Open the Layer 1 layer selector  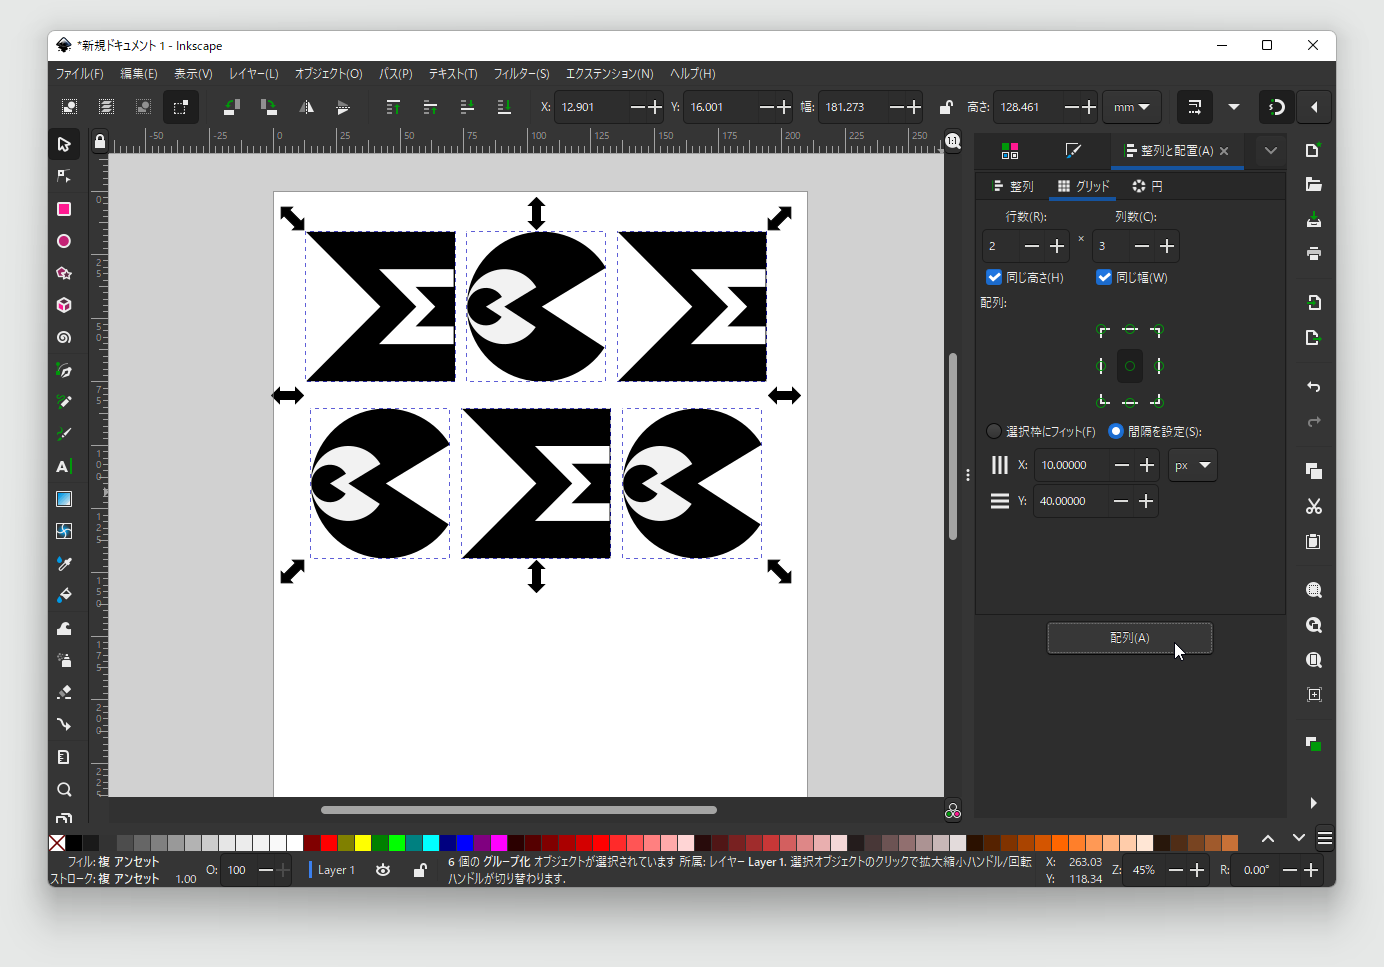[336, 870]
